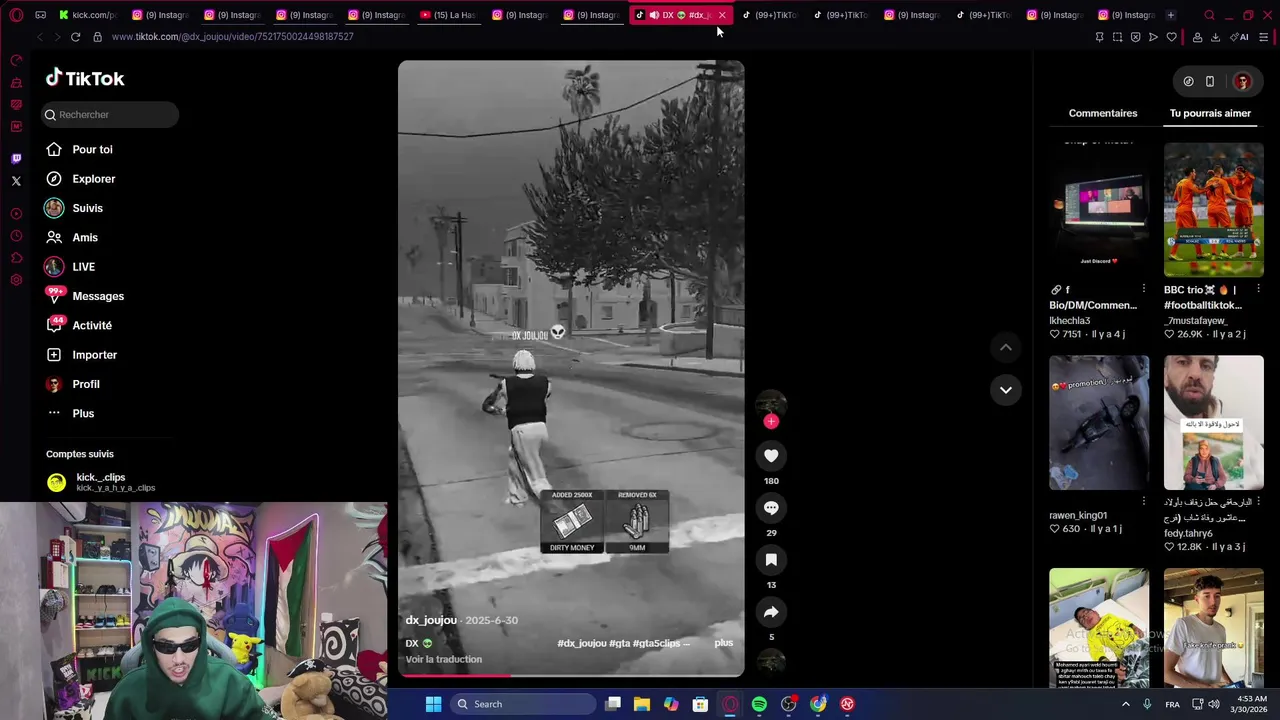Open options for BBC trio video
This screenshot has height=720, width=1280.
[x=1258, y=290]
